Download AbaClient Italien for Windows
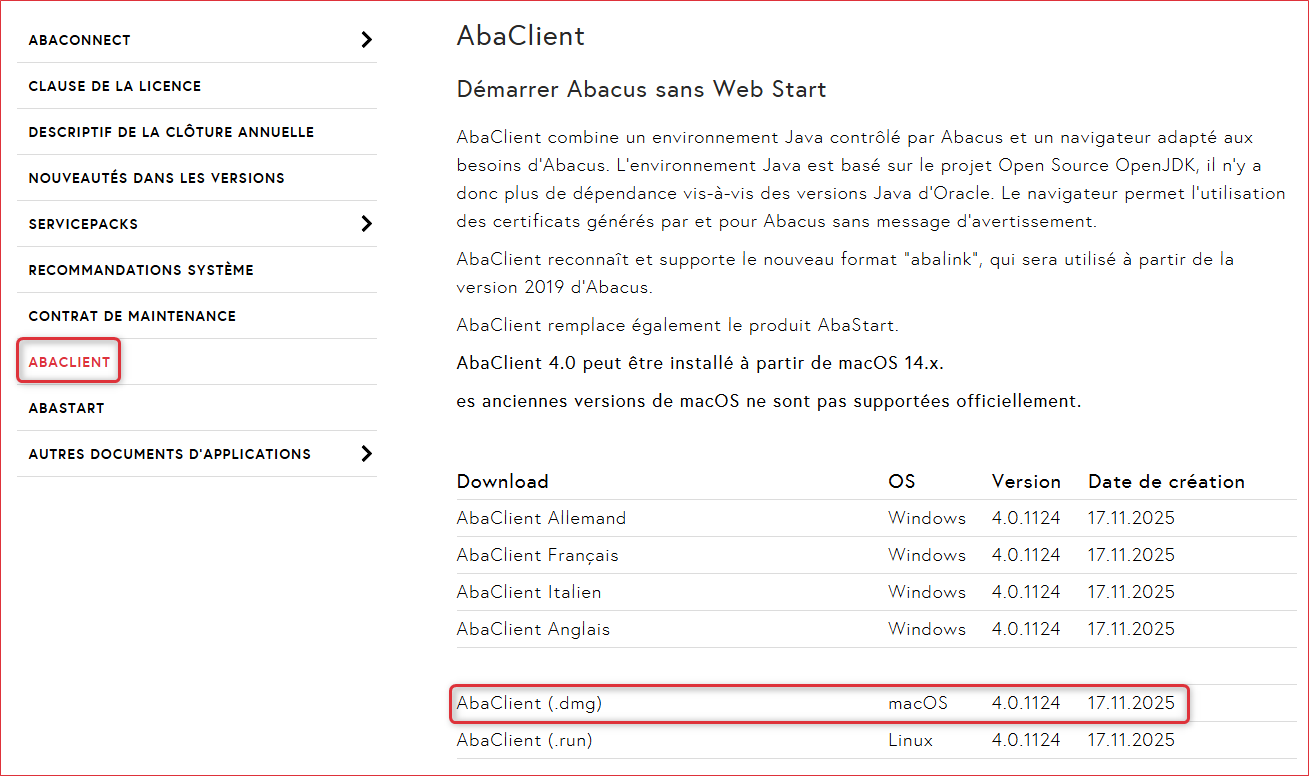Viewport: 1309px width, 776px height. pos(529,592)
